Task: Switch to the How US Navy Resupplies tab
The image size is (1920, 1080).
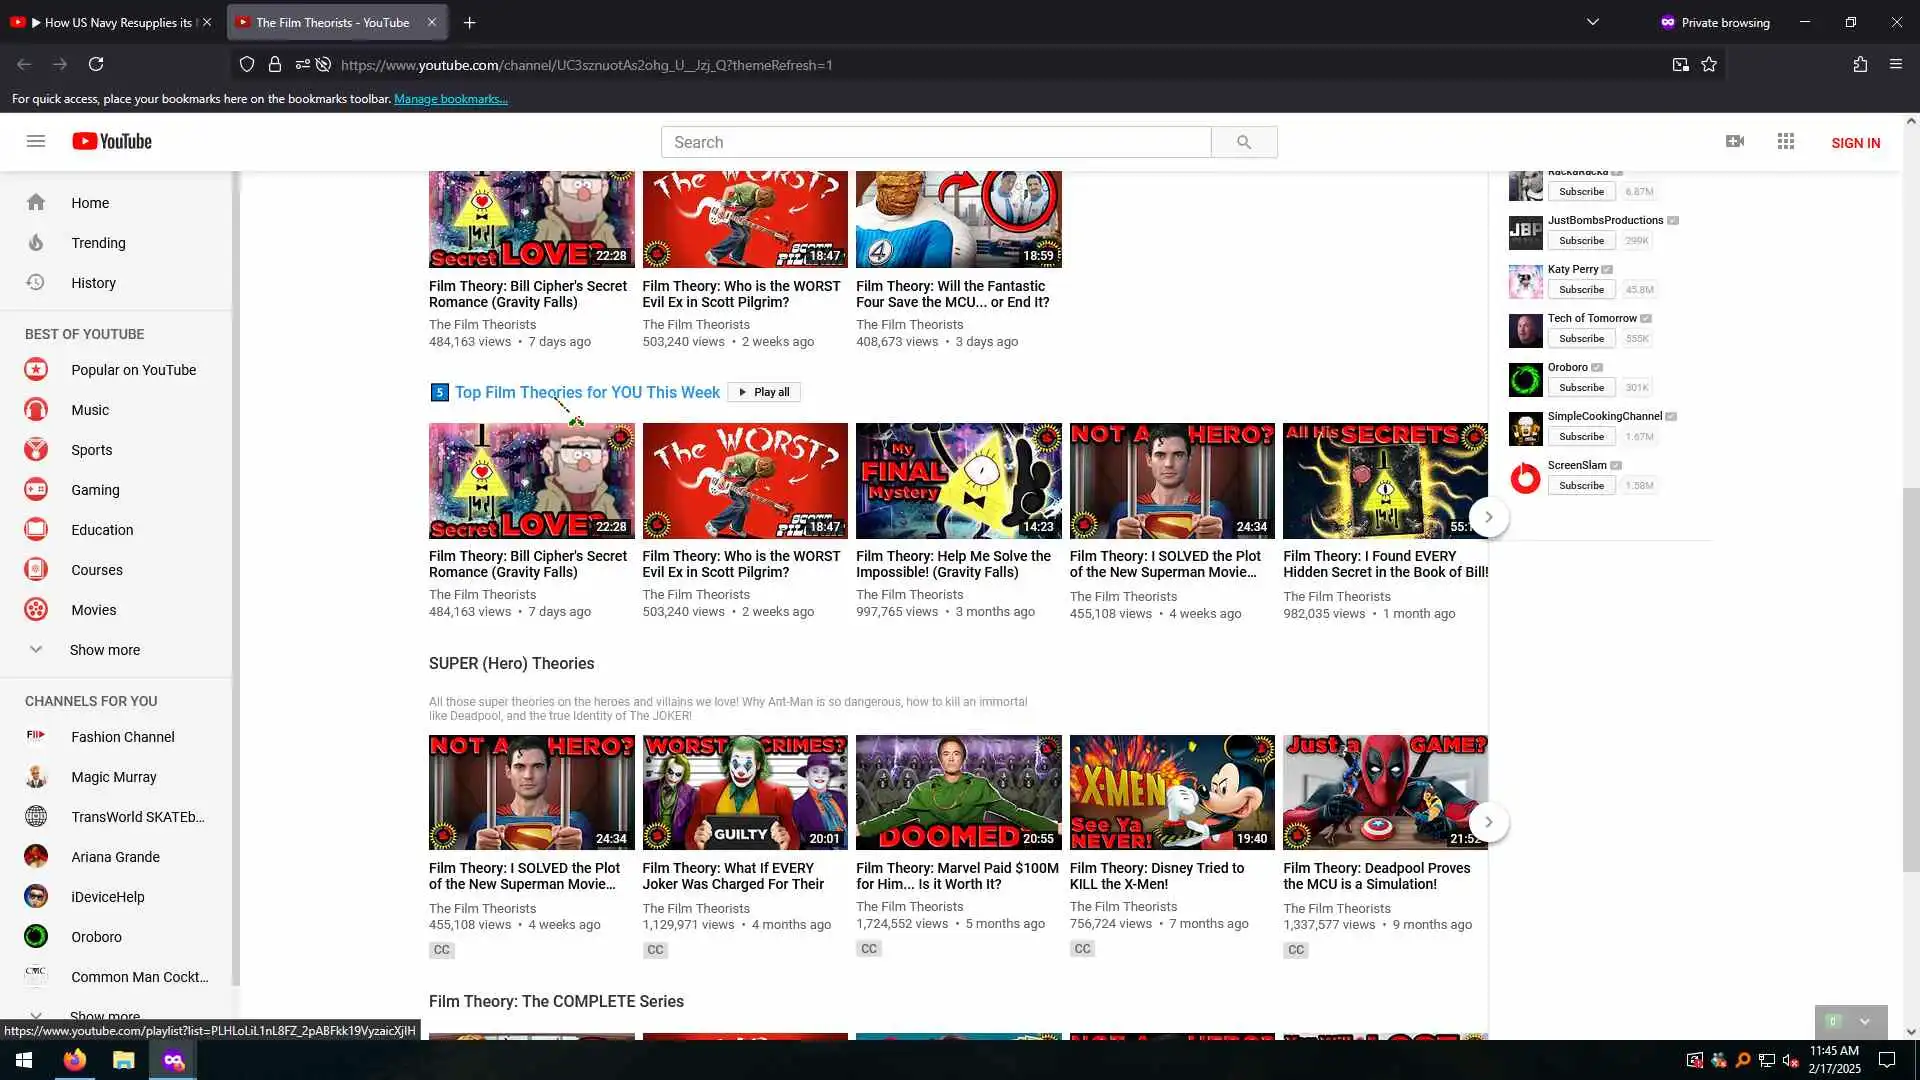Action: click(x=110, y=22)
